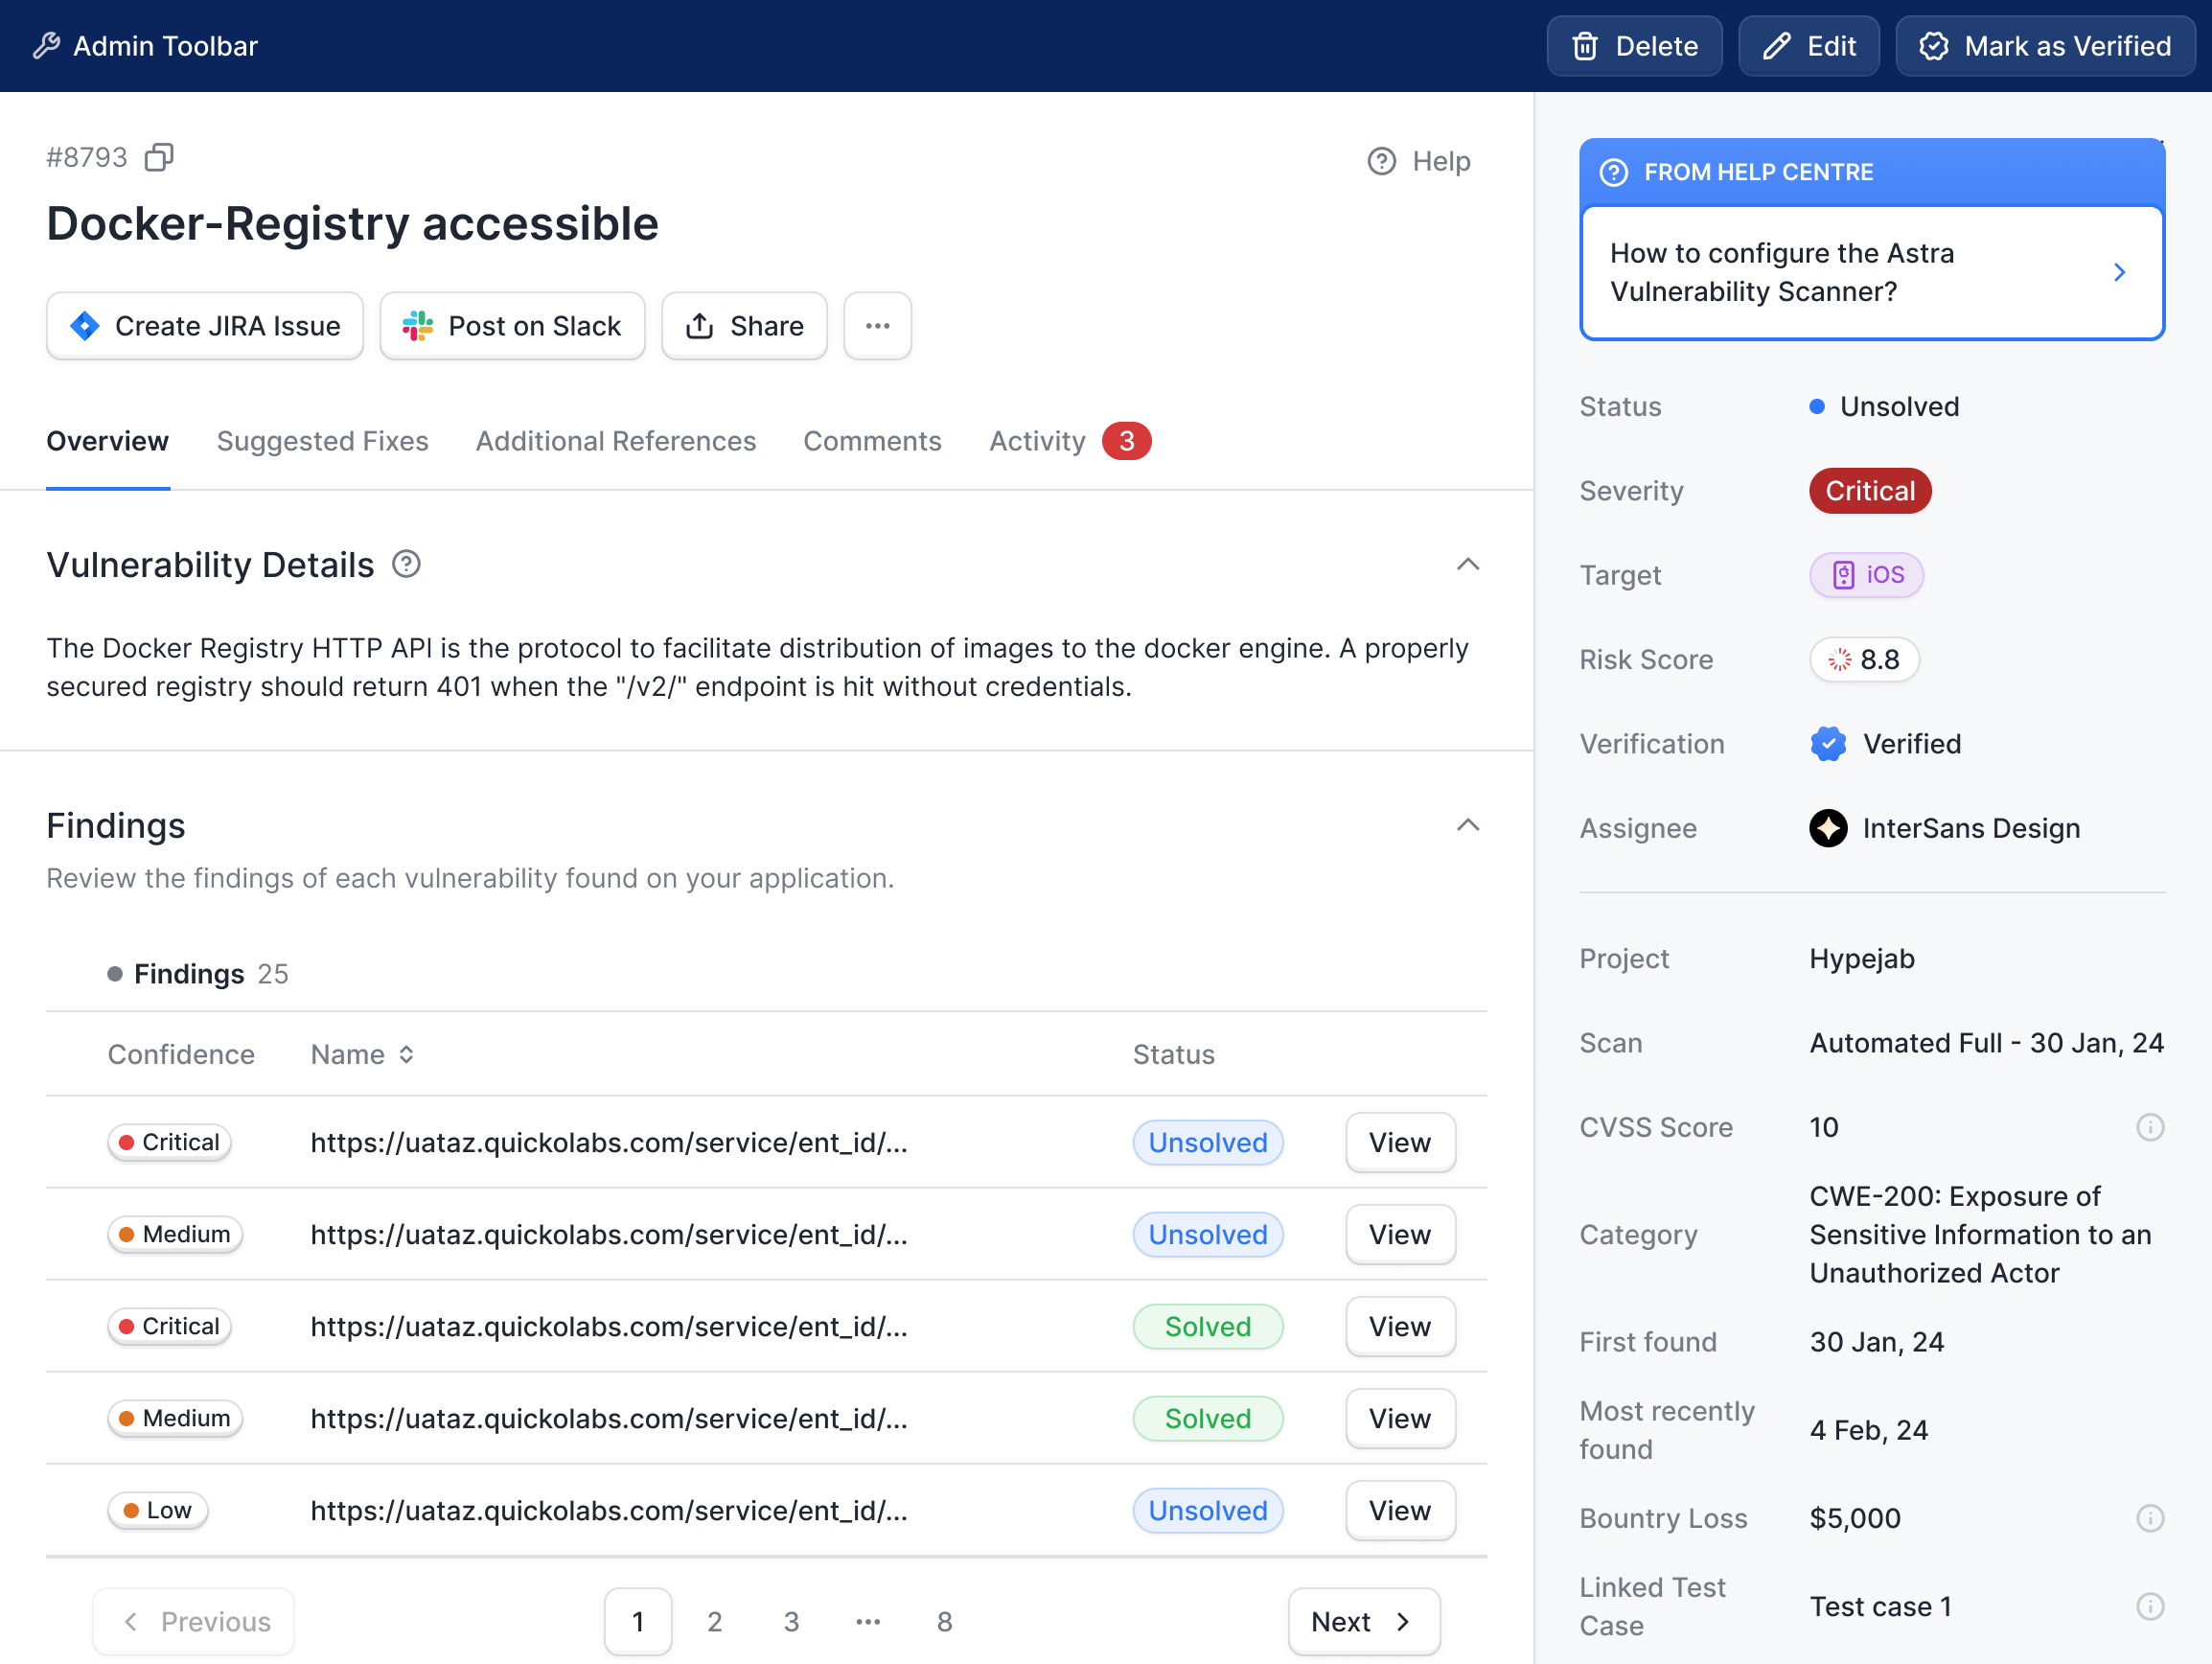Screen dimensions: 2212x1664
Task: Collapse the Findings section
Action: coord(1467,825)
